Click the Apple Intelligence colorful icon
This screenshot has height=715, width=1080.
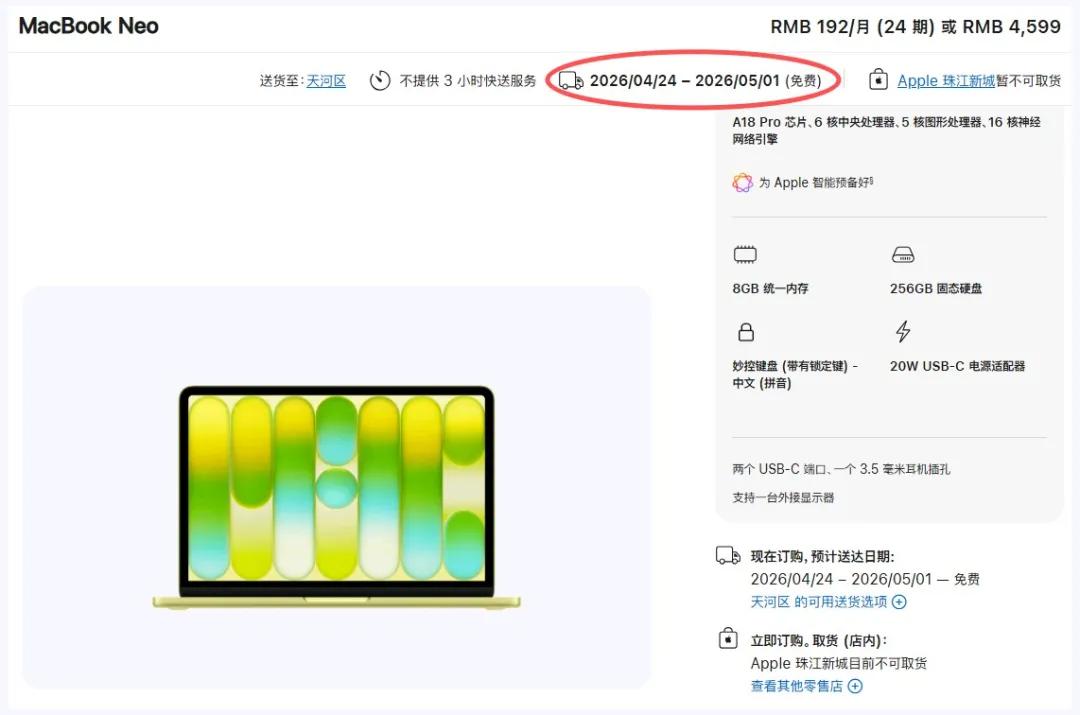click(x=742, y=183)
